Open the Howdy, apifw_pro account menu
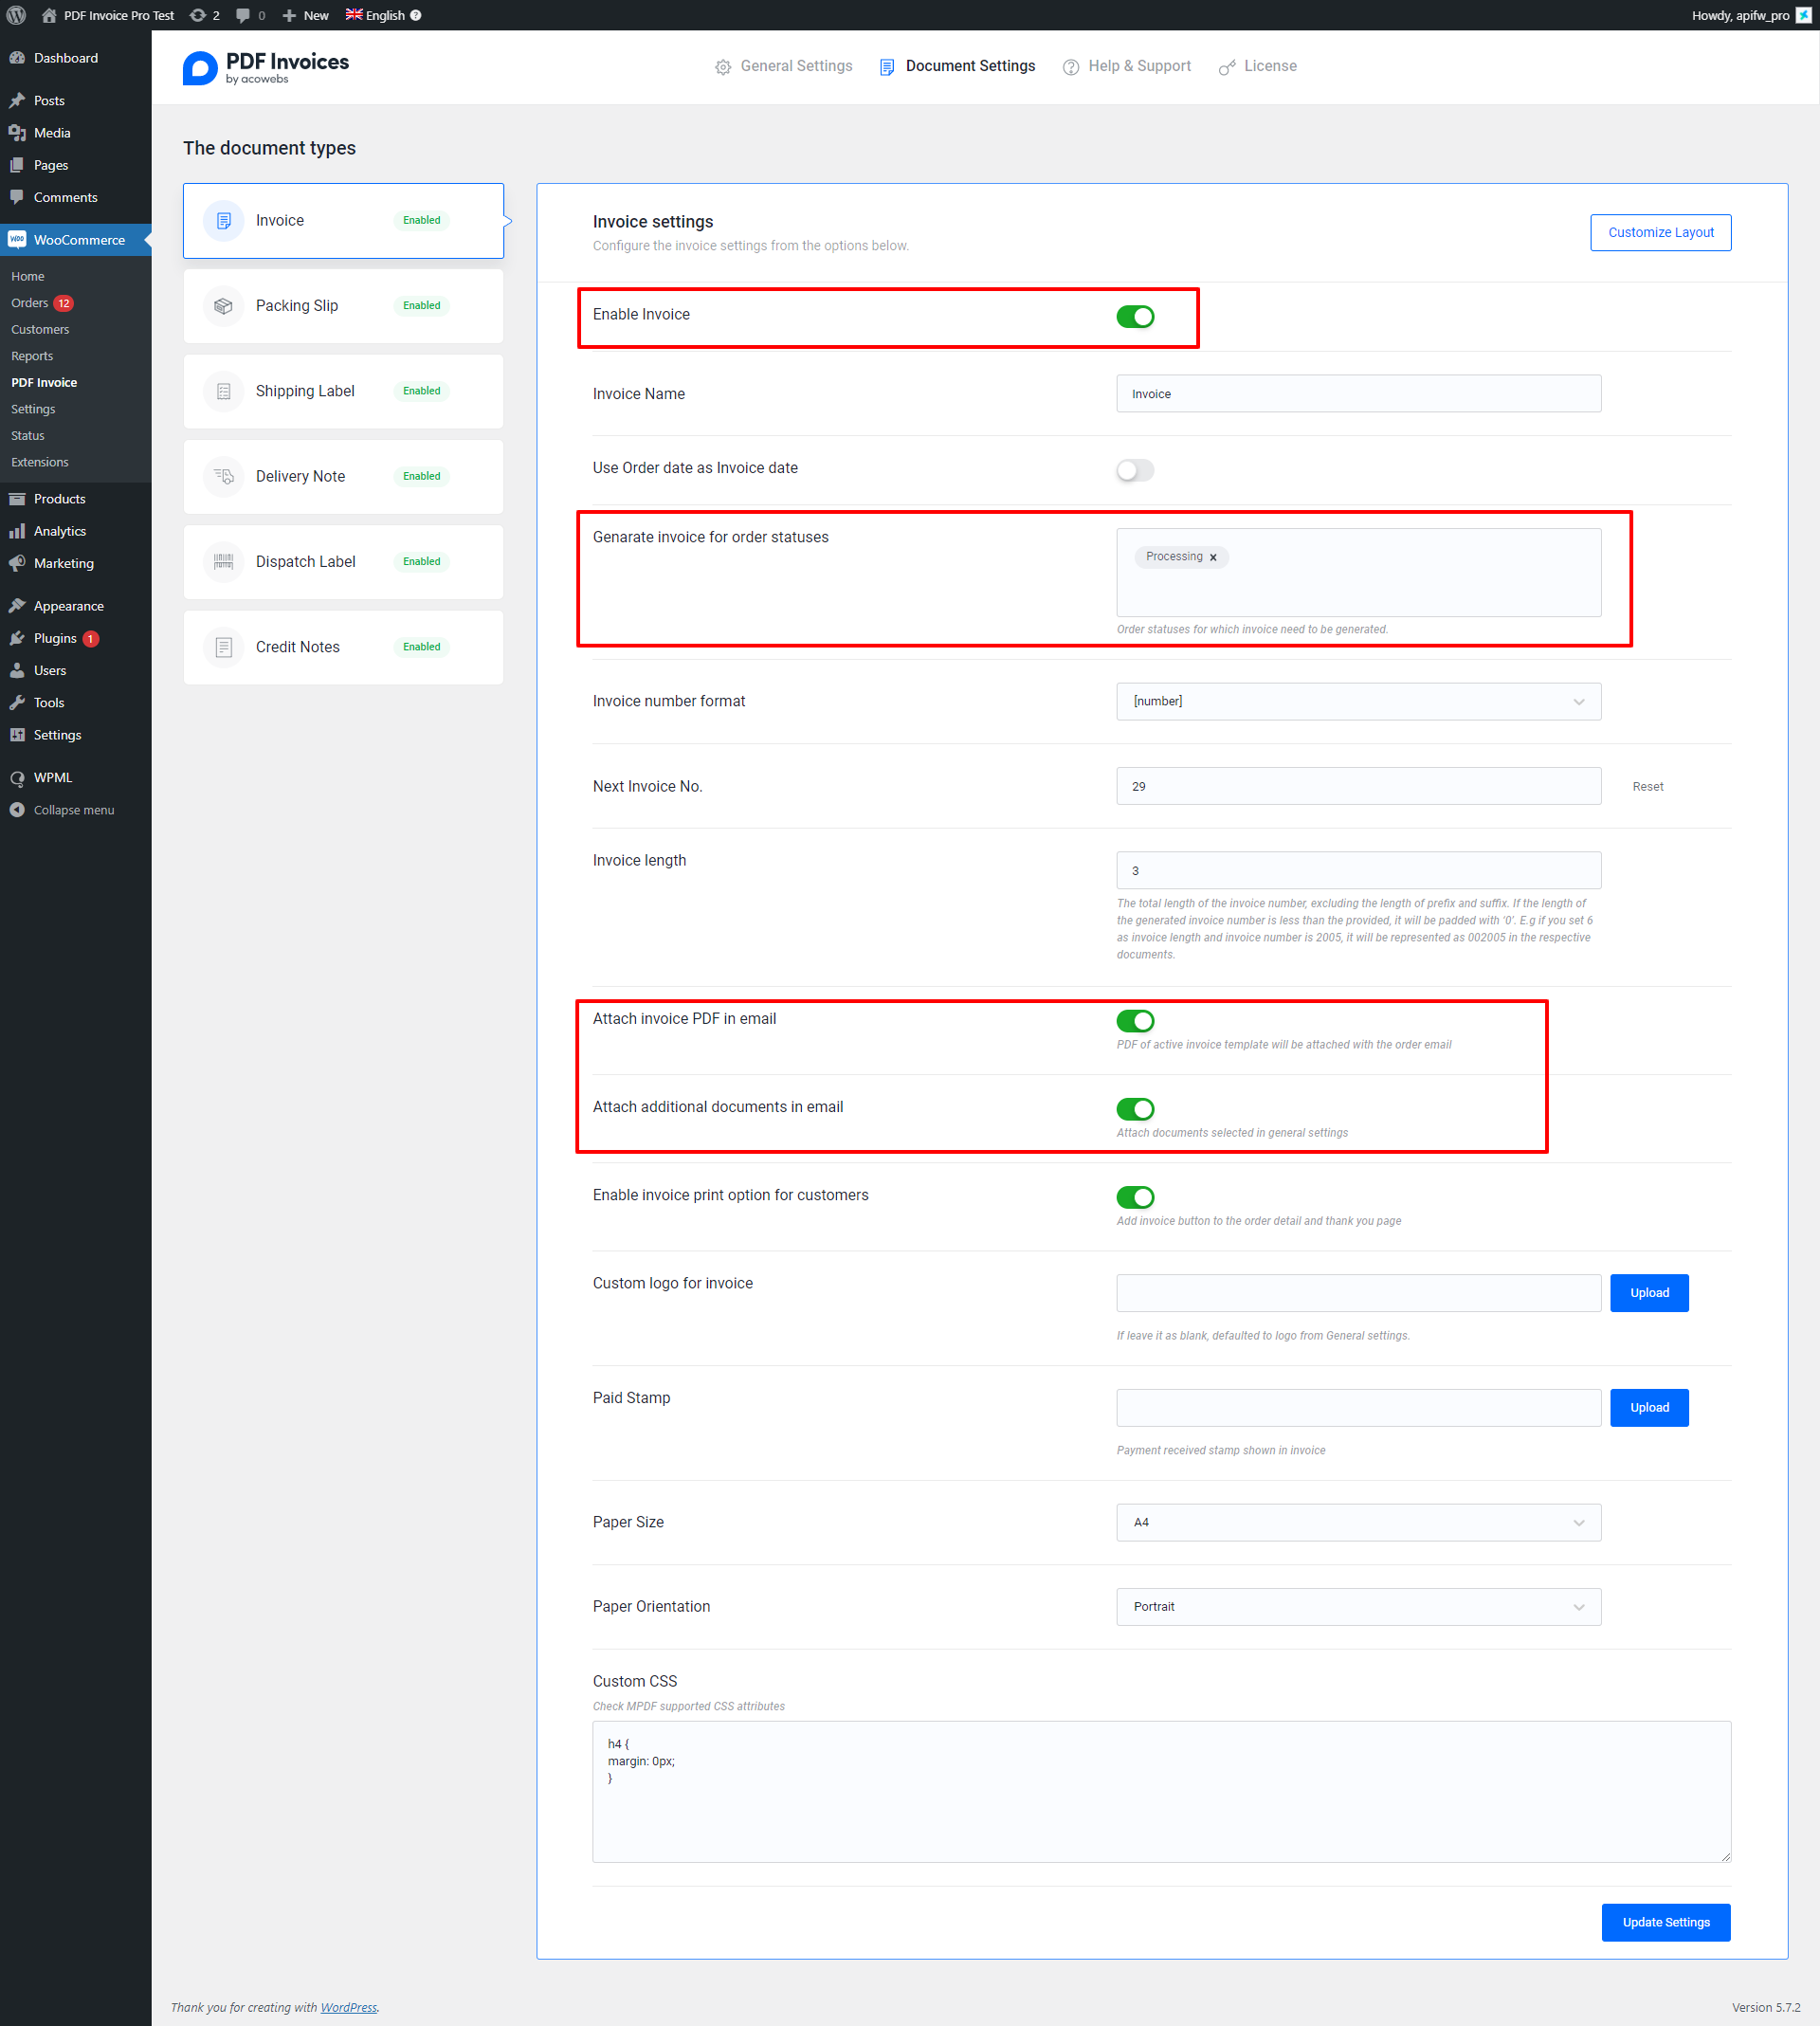The width and height of the screenshot is (1820, 2026). [x=1751, y=15]
